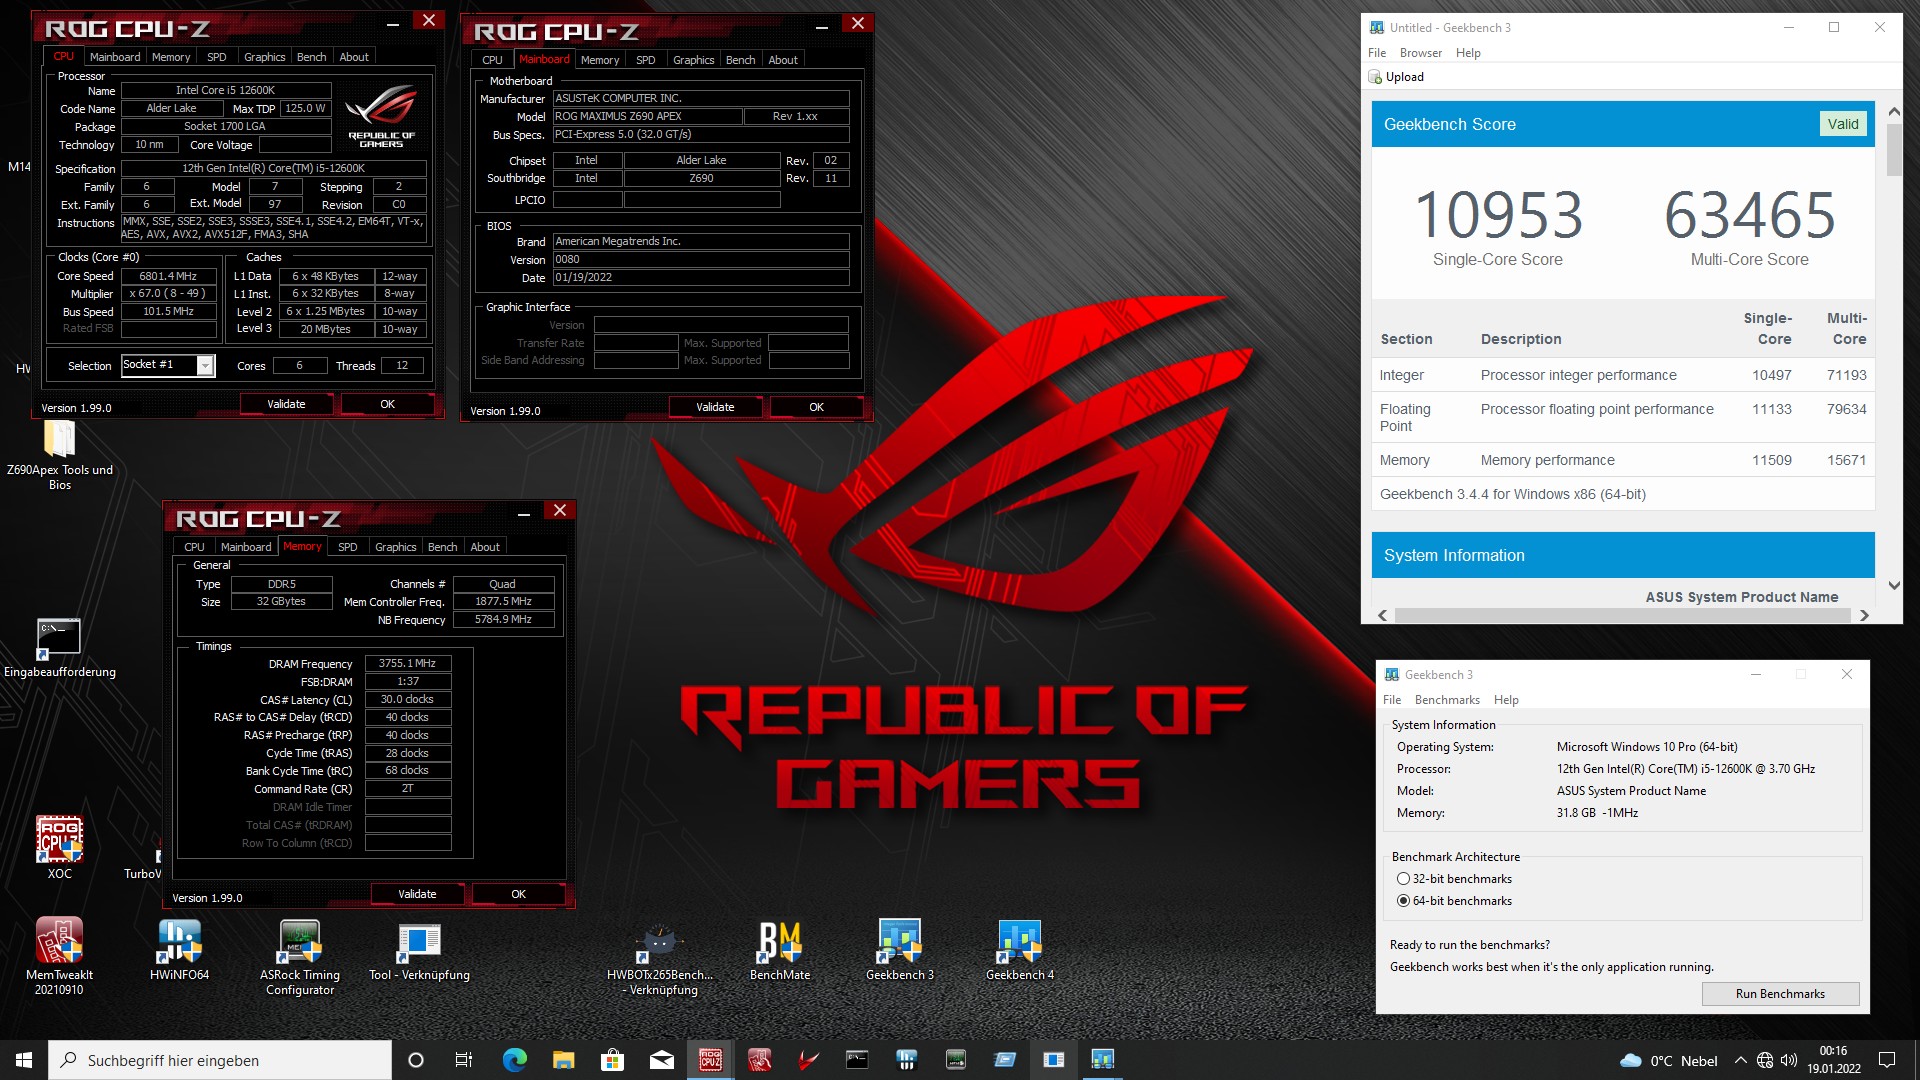Switch to SPD tab in Mainboard window

[646, 60]
